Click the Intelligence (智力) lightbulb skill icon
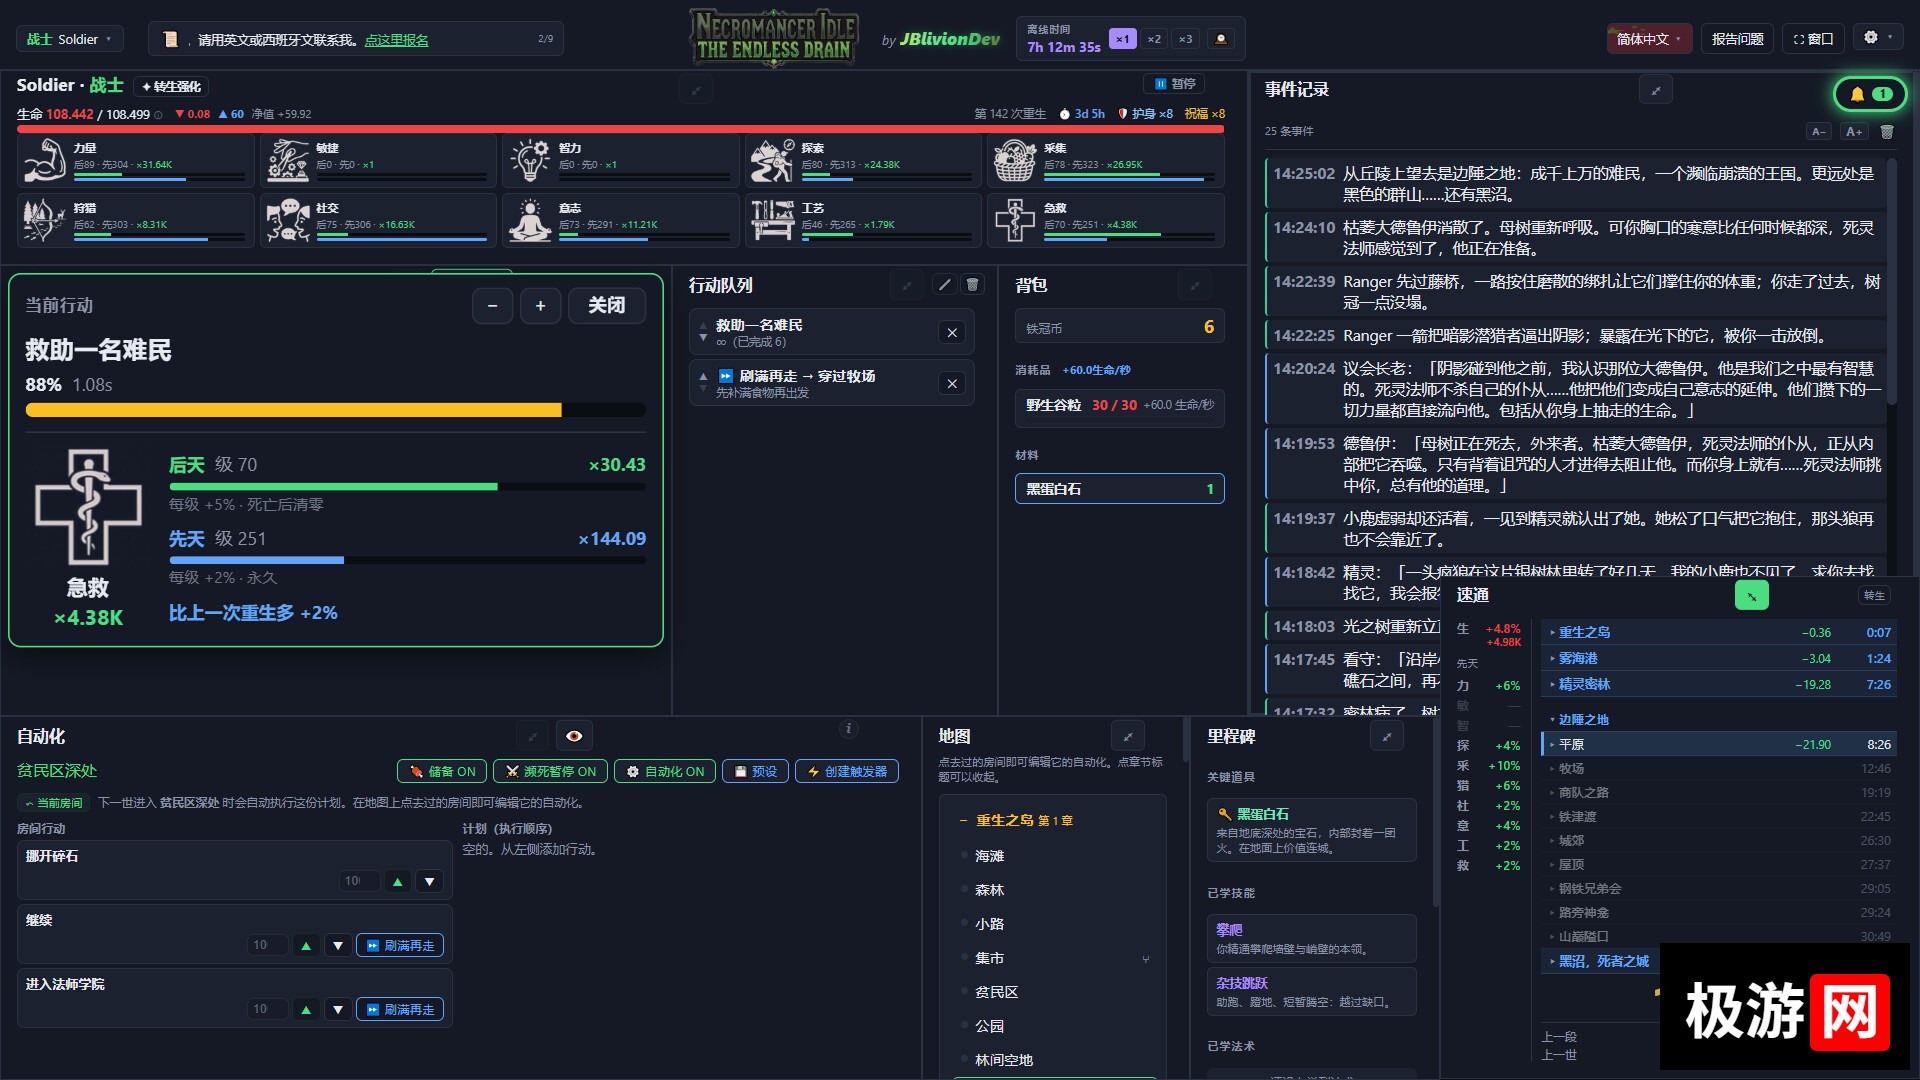Screen dimensions: 1920x1080 click(530, 160)
